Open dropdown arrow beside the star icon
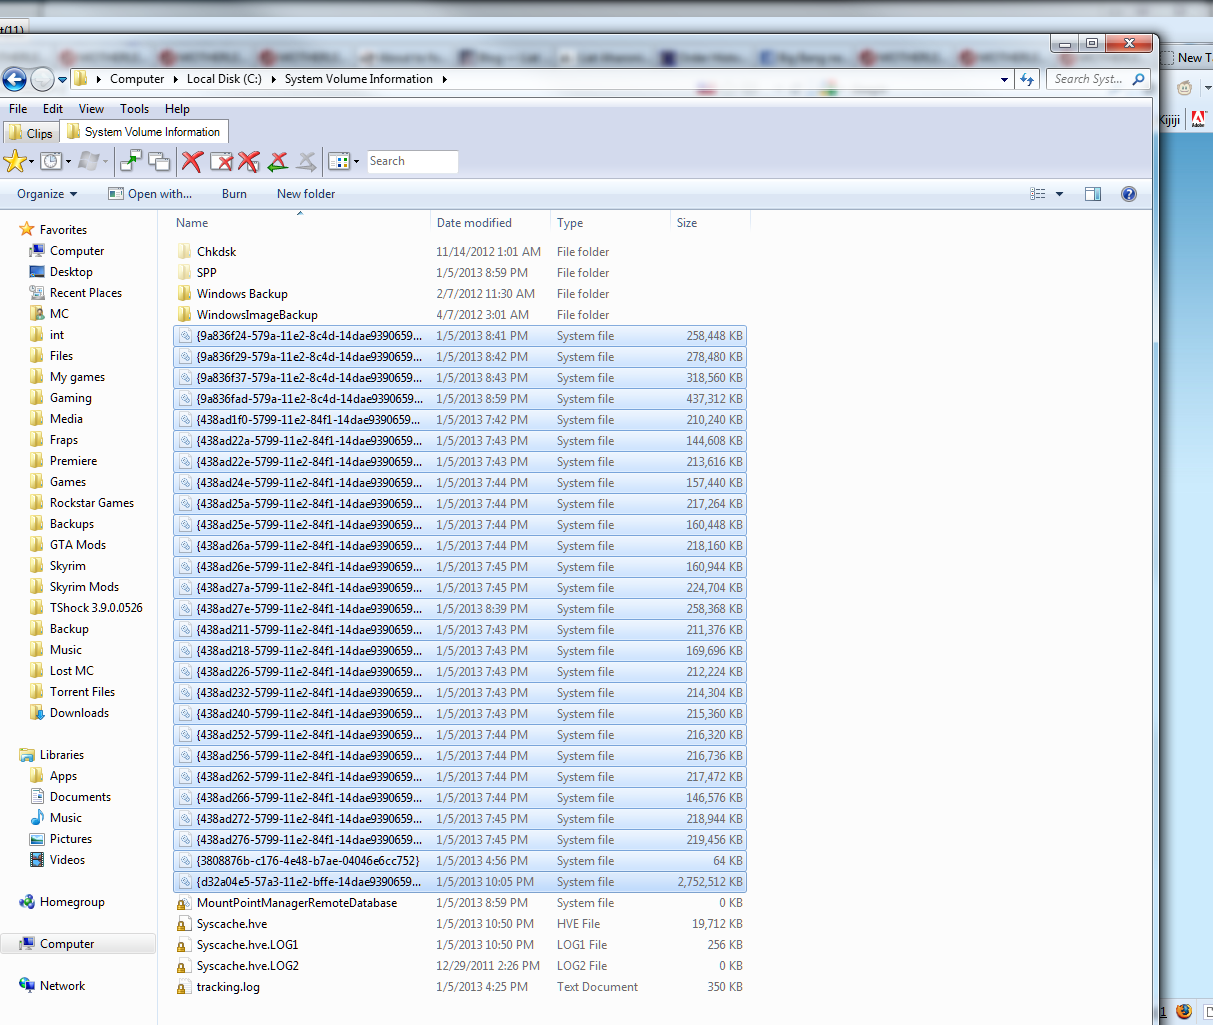The image size is (1213, 1025). click(31, 162)
